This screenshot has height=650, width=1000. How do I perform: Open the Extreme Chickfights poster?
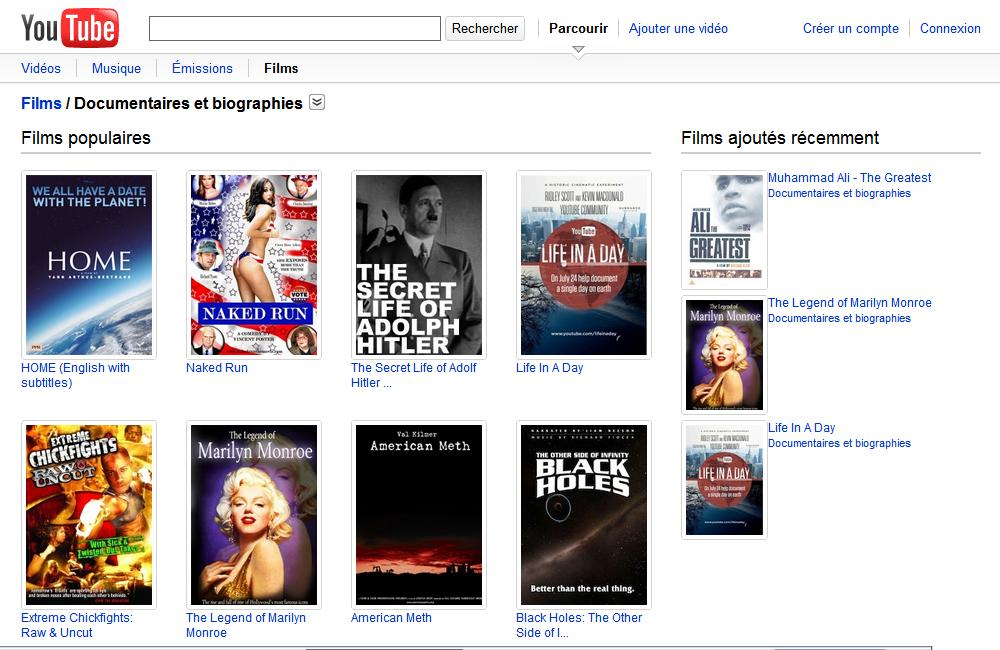[89, 515]
